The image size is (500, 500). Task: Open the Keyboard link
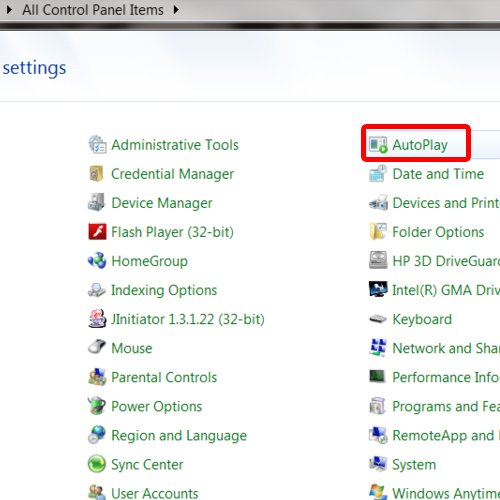tap(422, 319)
